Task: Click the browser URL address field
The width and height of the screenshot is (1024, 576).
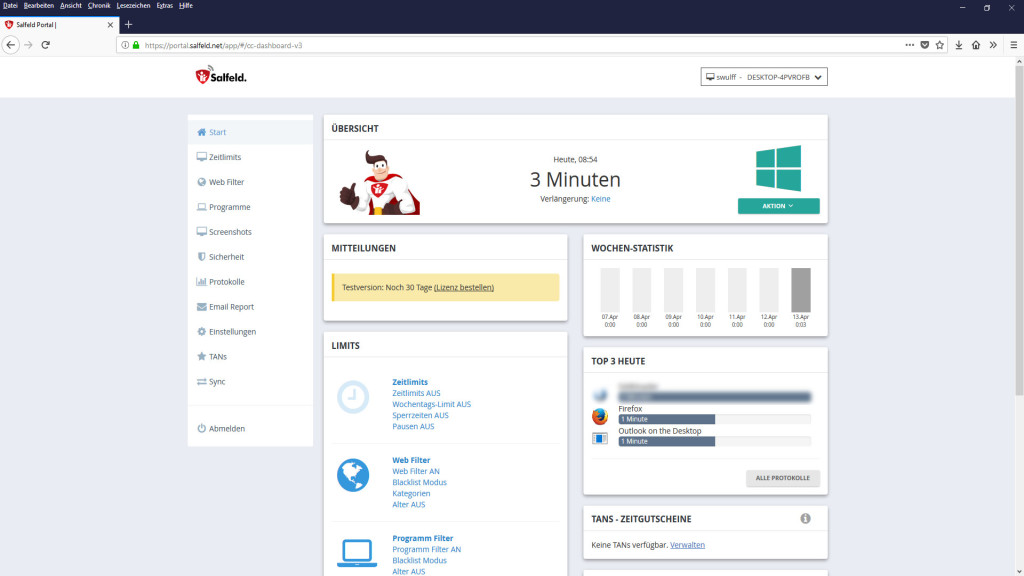Action: (x=500, y=45)
